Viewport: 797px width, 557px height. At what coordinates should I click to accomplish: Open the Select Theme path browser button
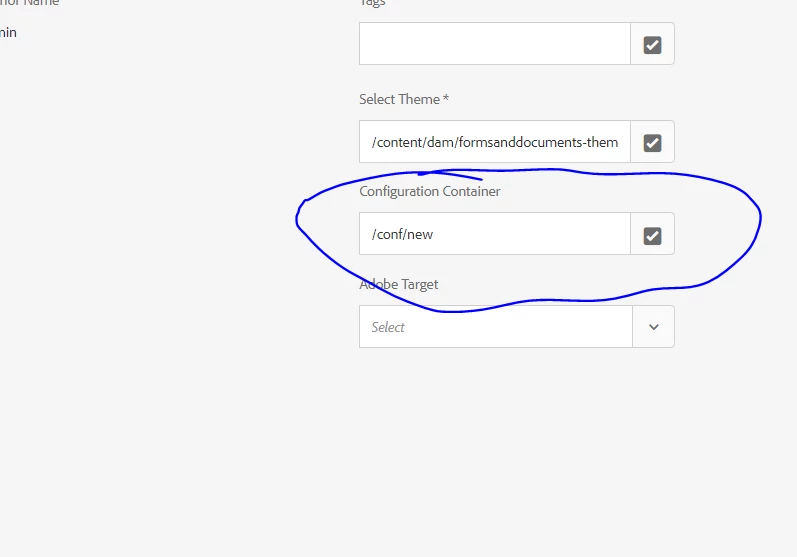pos(653,142)
